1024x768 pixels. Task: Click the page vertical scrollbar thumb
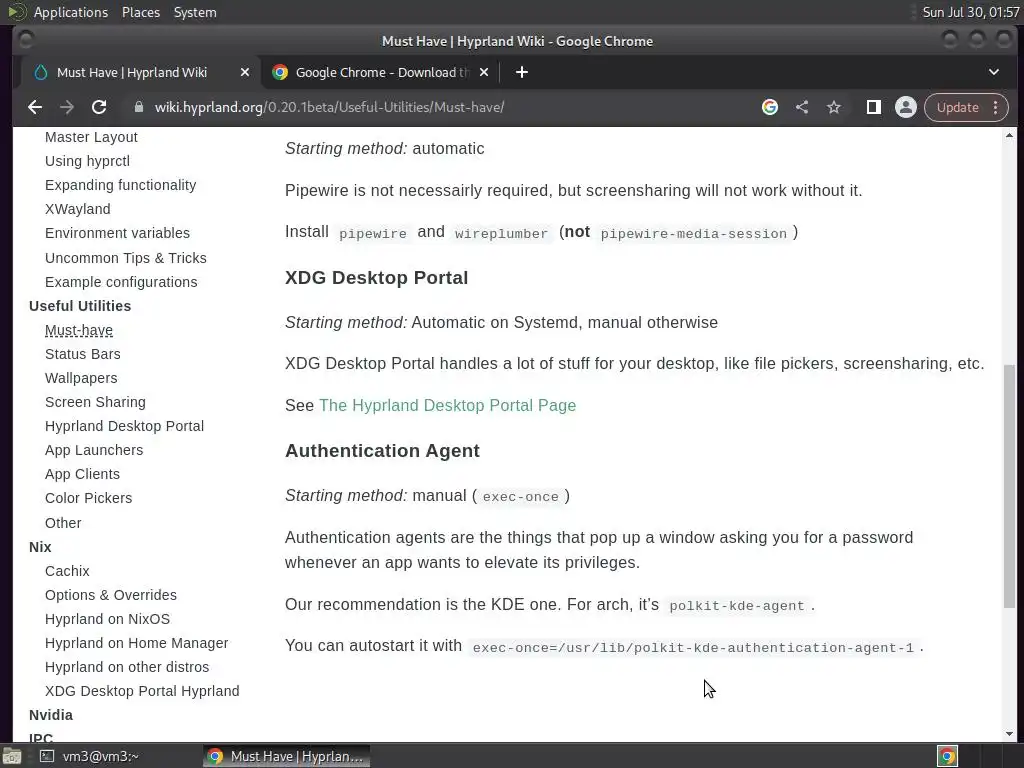click(1010, 486)
